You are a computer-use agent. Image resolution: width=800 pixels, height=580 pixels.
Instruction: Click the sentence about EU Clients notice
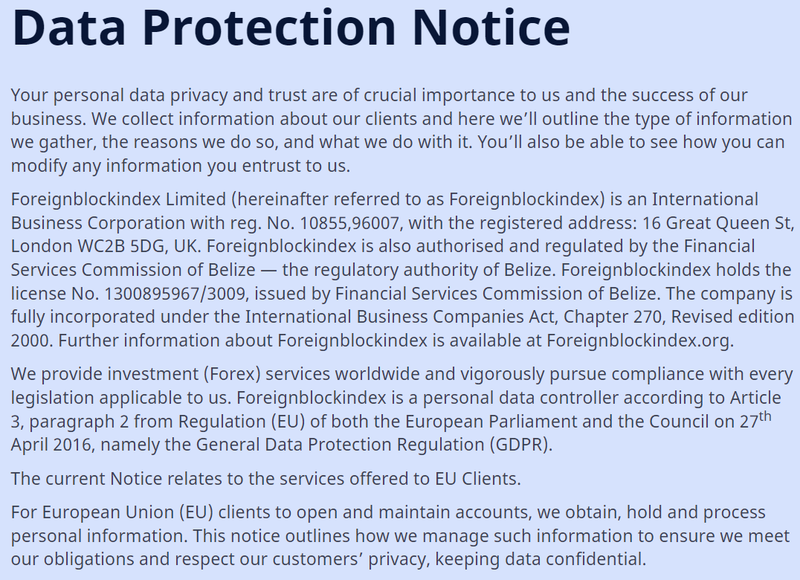[266, 478]
